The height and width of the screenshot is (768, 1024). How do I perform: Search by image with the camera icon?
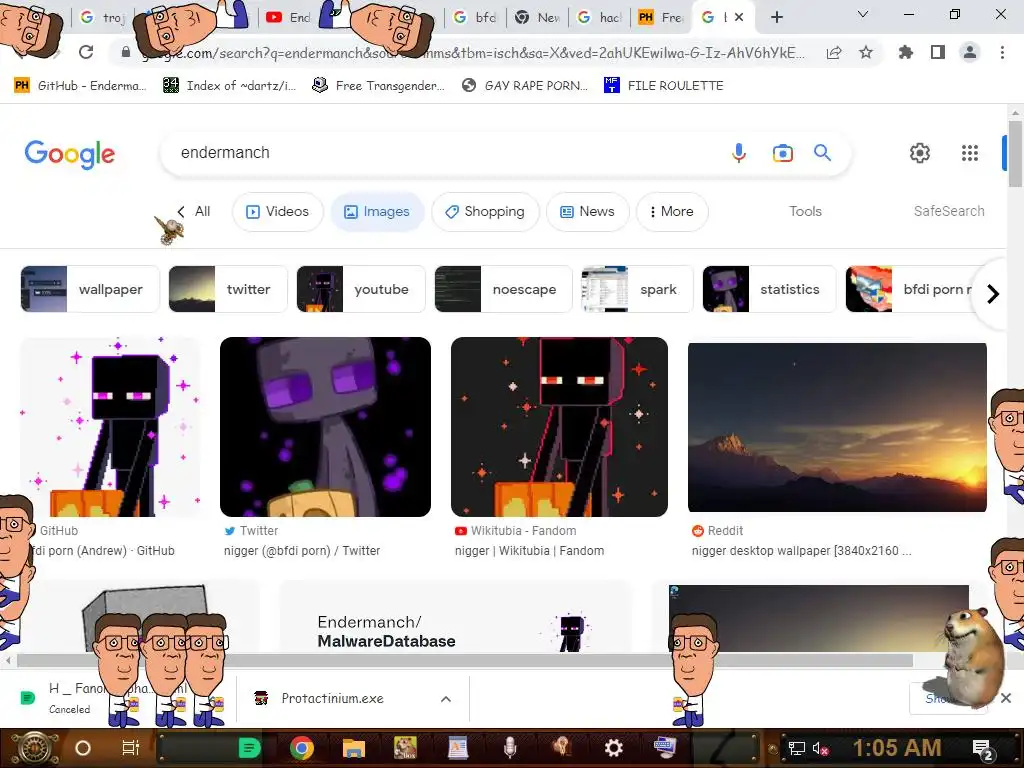[x=782, y=153]
